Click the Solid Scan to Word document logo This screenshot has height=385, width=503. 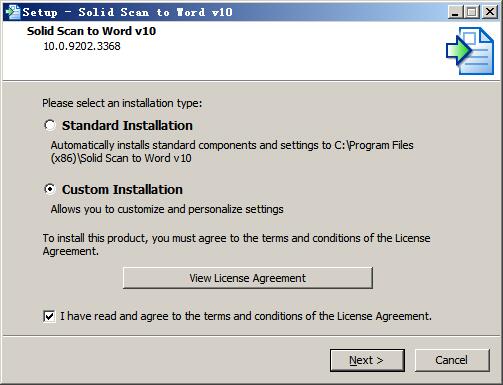[470, 51]
